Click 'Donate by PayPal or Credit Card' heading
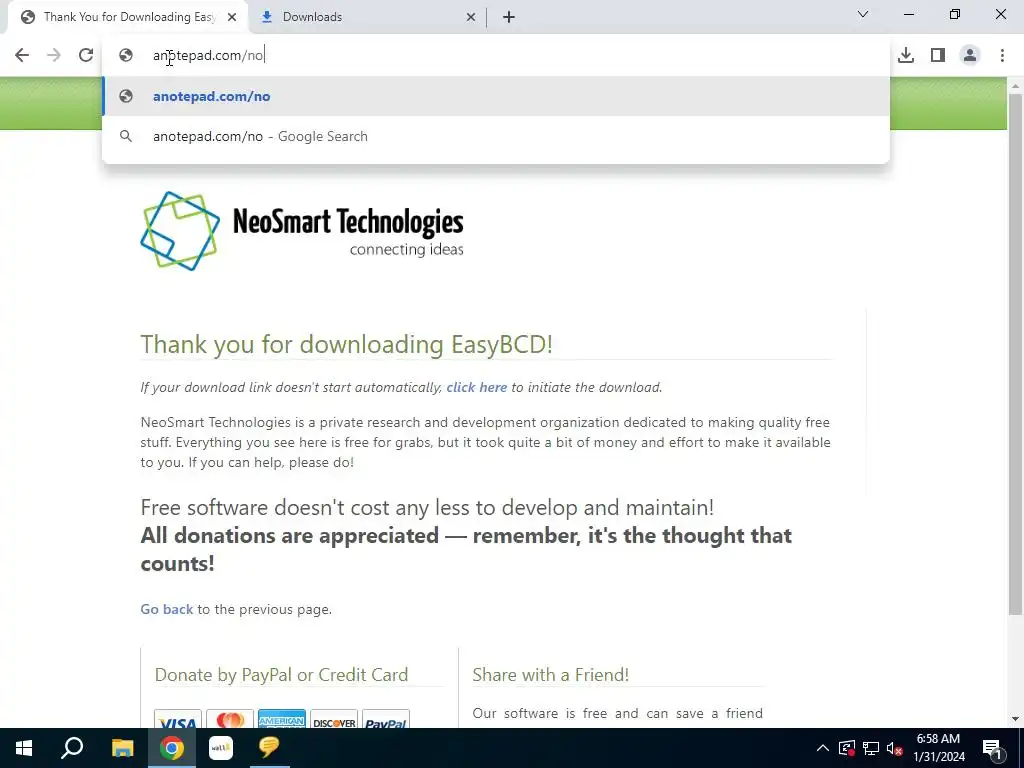The height and width of the screenshot is (768, 1024). click(x=281, y=675)
